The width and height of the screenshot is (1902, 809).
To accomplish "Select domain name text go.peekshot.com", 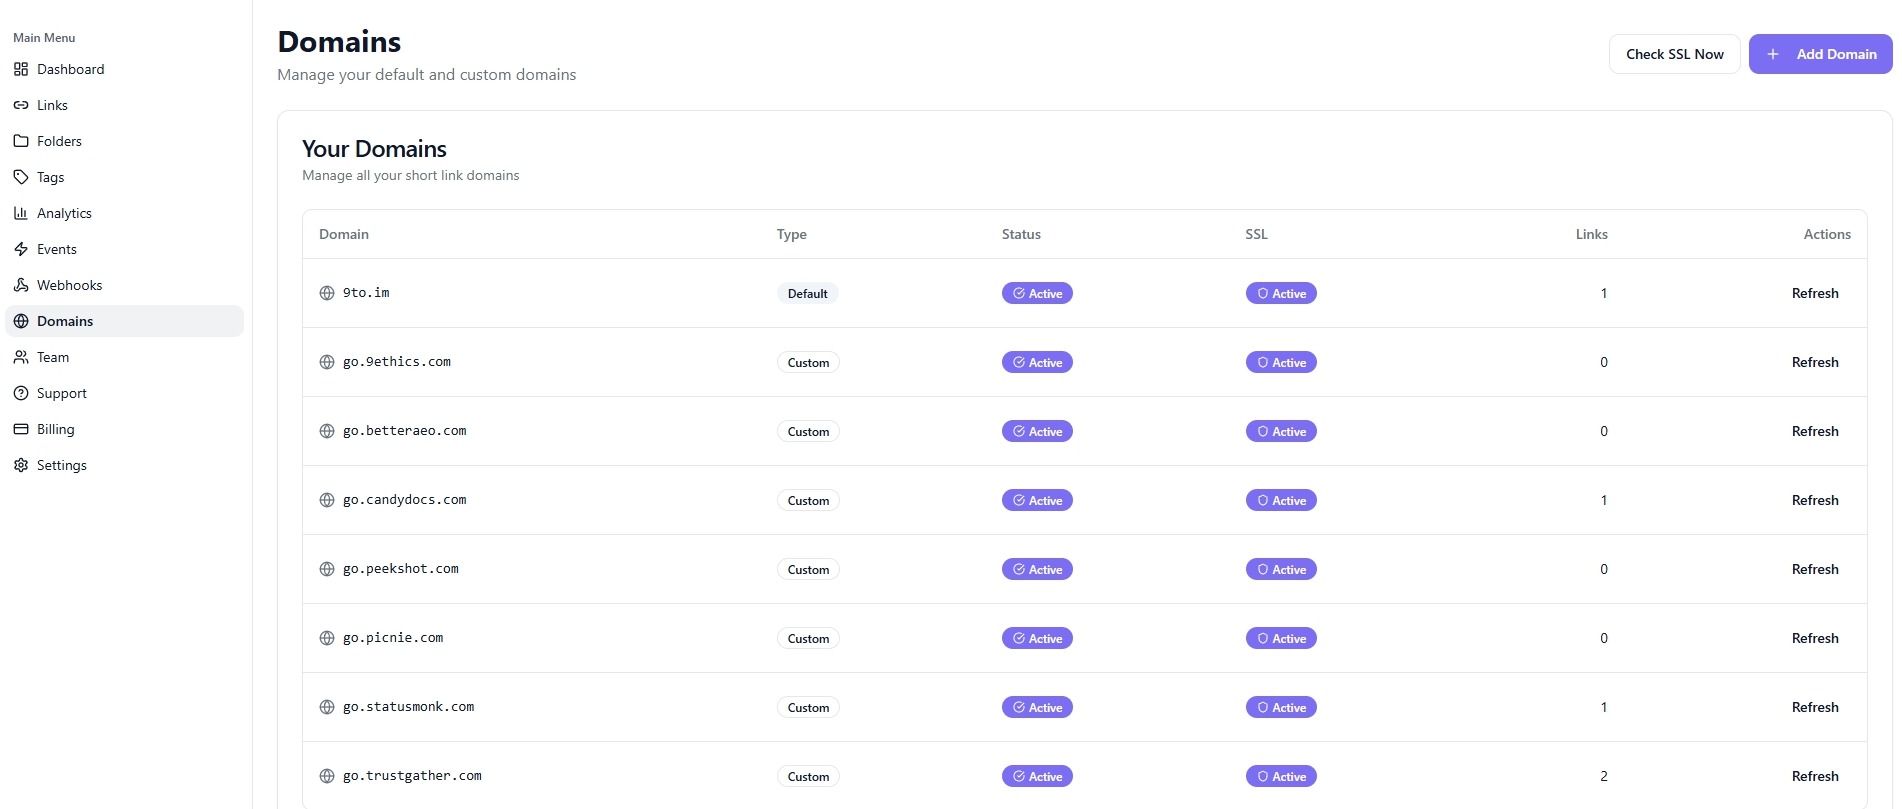I will tap(401, 569).
